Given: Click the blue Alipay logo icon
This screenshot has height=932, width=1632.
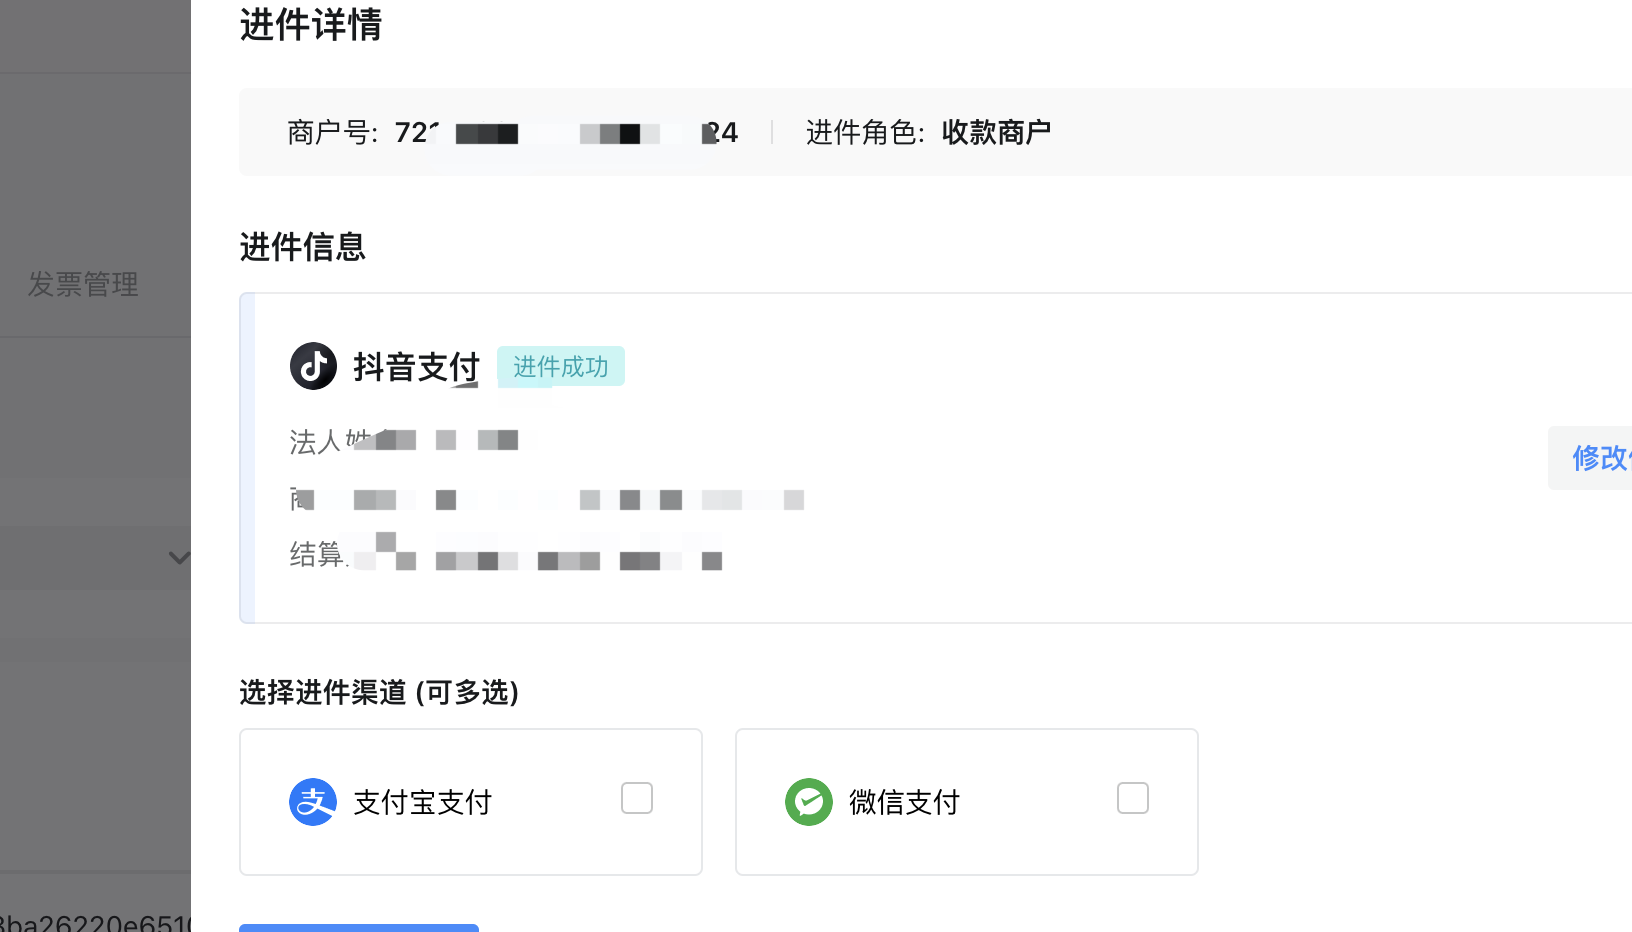Looking at the screenshot, I should click(x=313, y=802).
